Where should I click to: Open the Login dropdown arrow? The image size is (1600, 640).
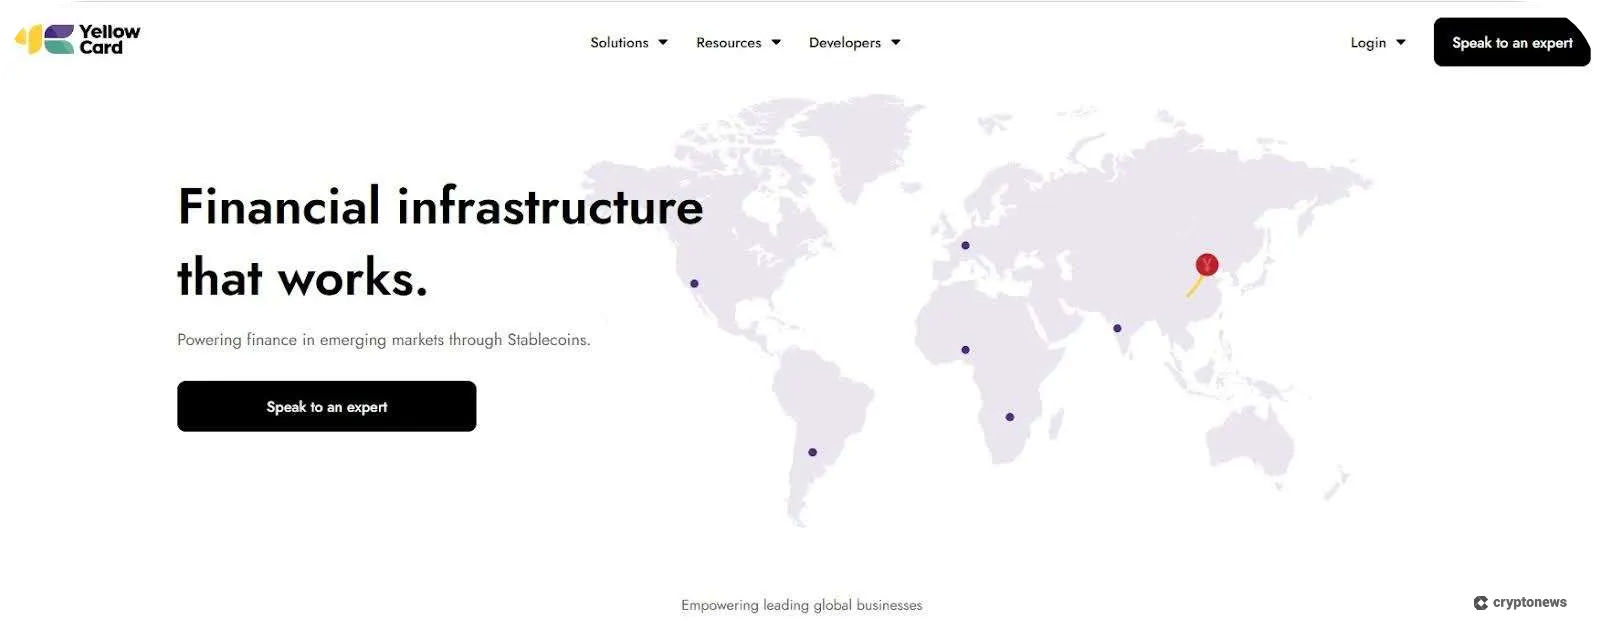(x=1401, y=42)
